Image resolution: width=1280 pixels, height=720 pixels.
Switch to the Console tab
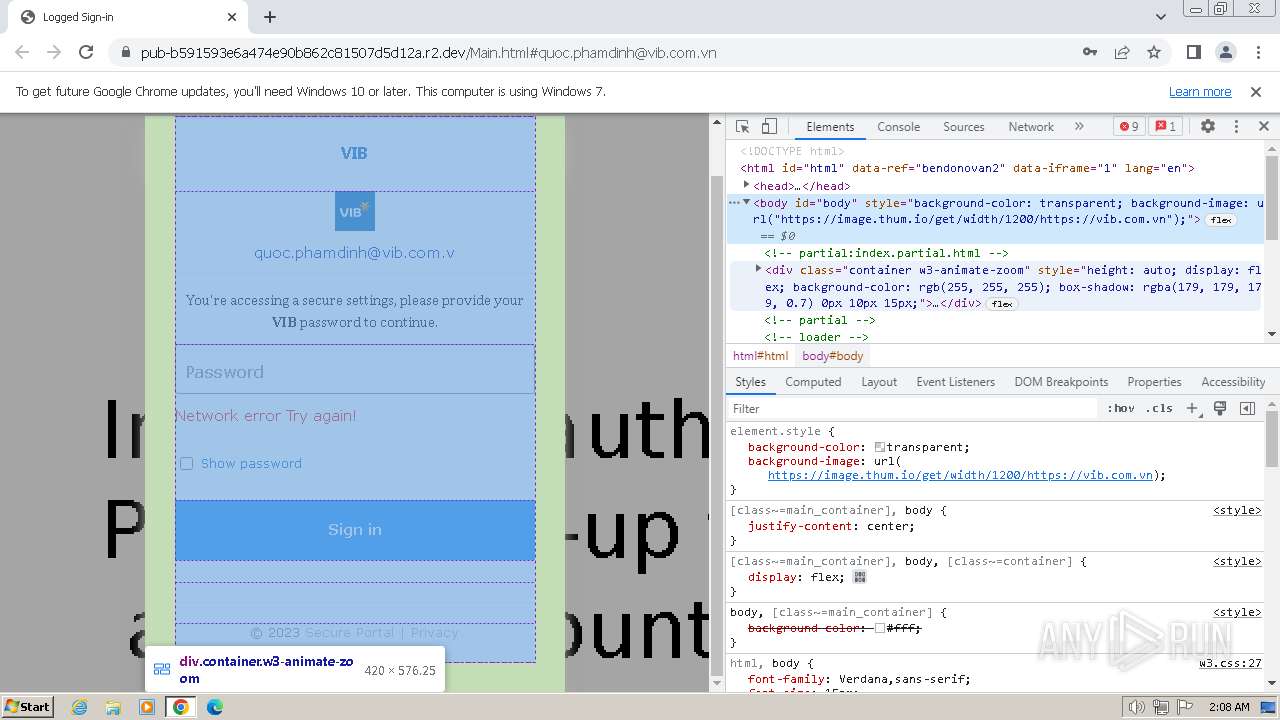tap(898, 127)
